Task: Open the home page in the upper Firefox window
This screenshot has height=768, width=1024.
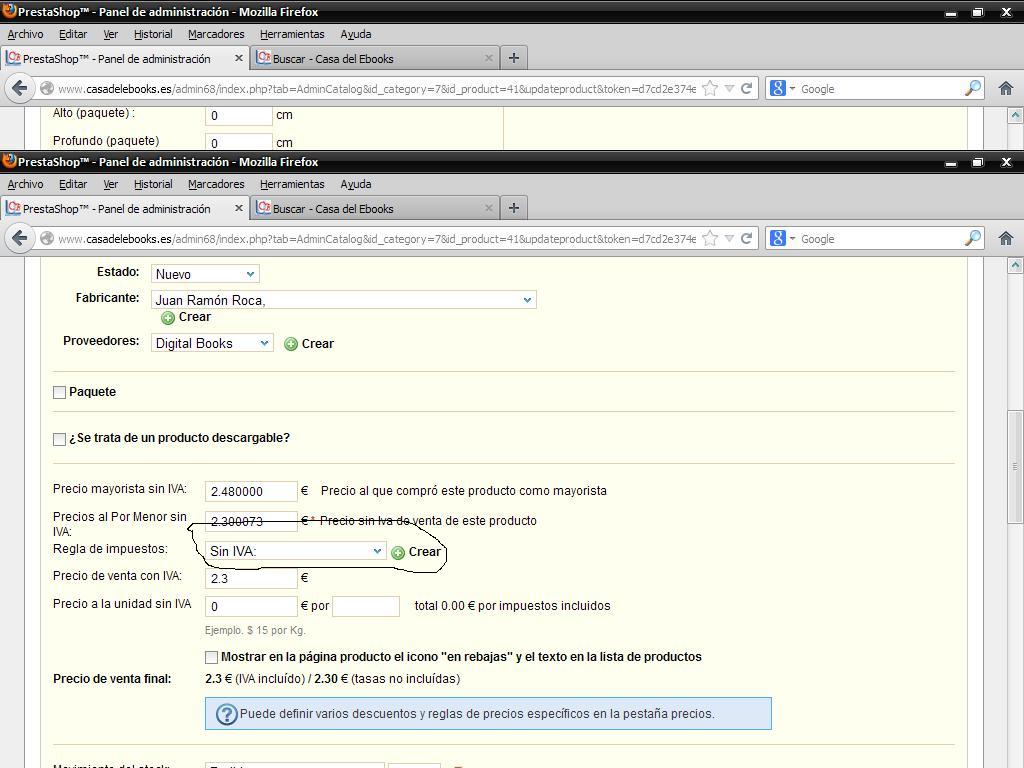Action: coord(1006,88)
